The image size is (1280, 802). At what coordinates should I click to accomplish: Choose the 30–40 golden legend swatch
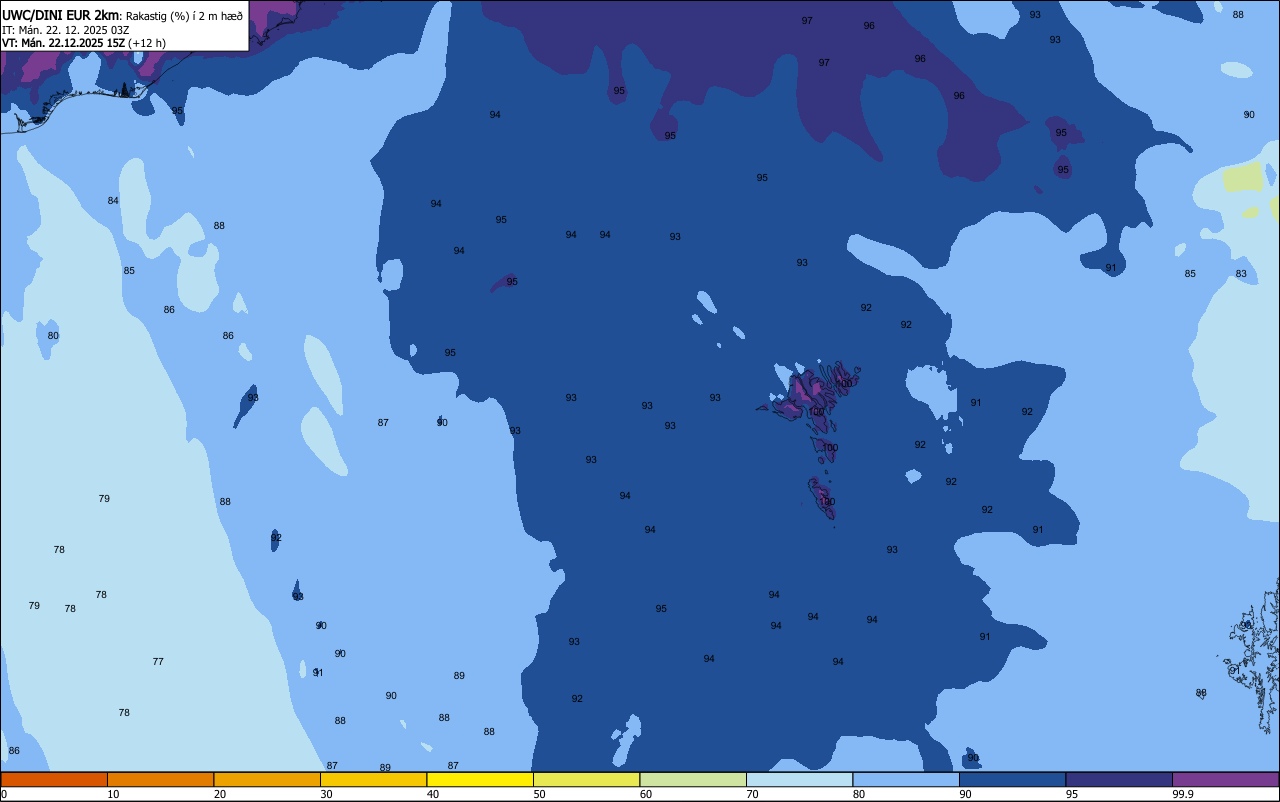373,779
